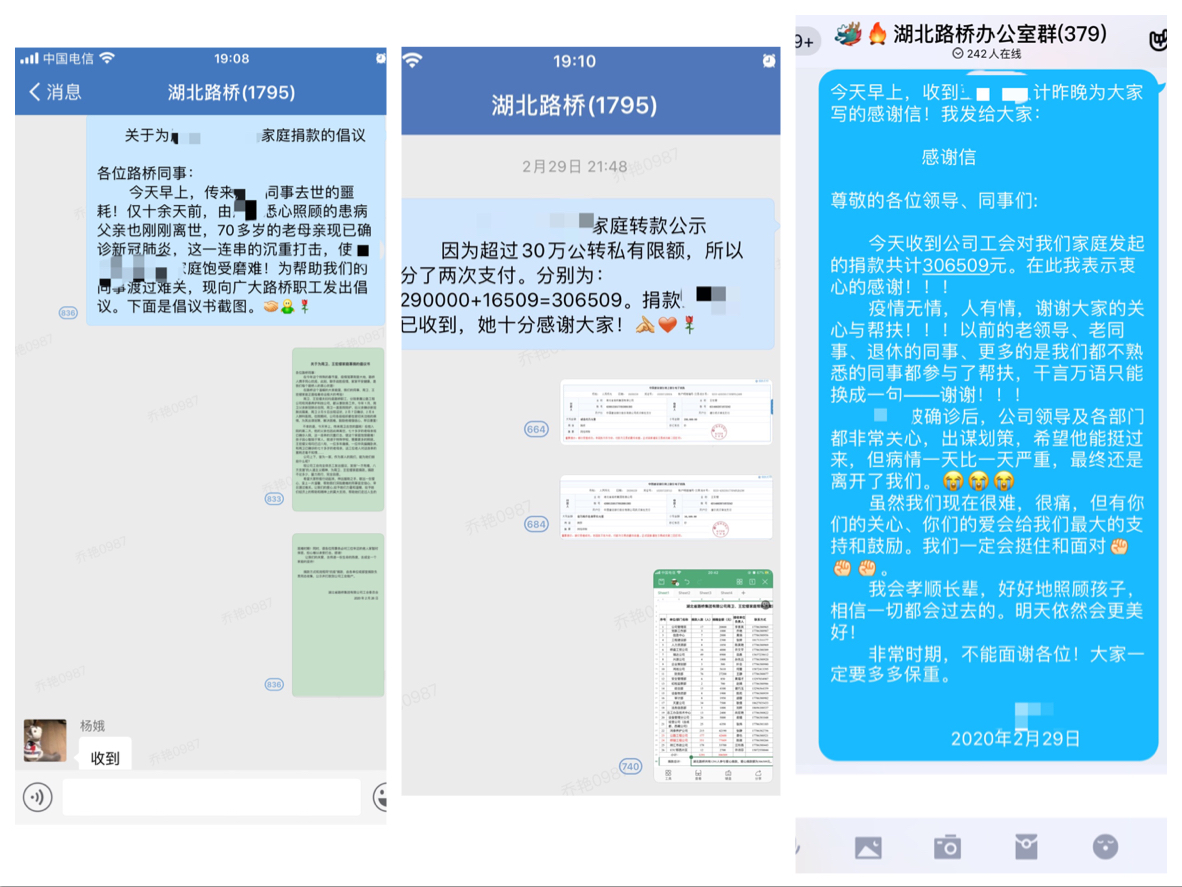The image size is (1182, 887).
Task: Open the red envelope icon
Action: click(1026, 847)
